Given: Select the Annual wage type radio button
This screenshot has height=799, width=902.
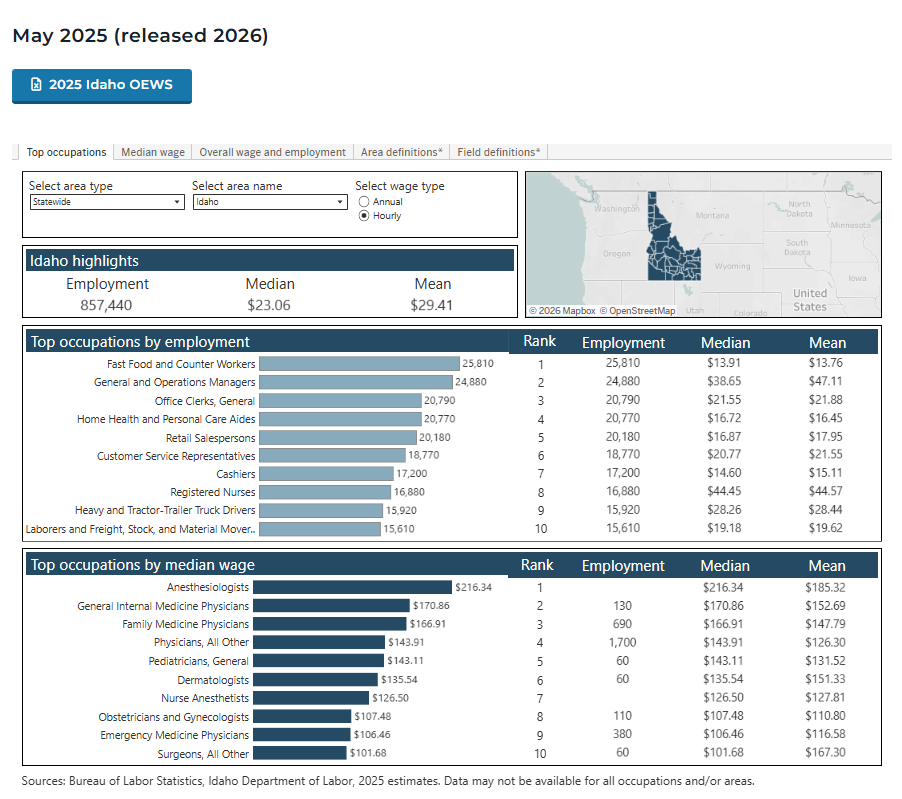Looking at the screenshot, I should coord(364,202).
